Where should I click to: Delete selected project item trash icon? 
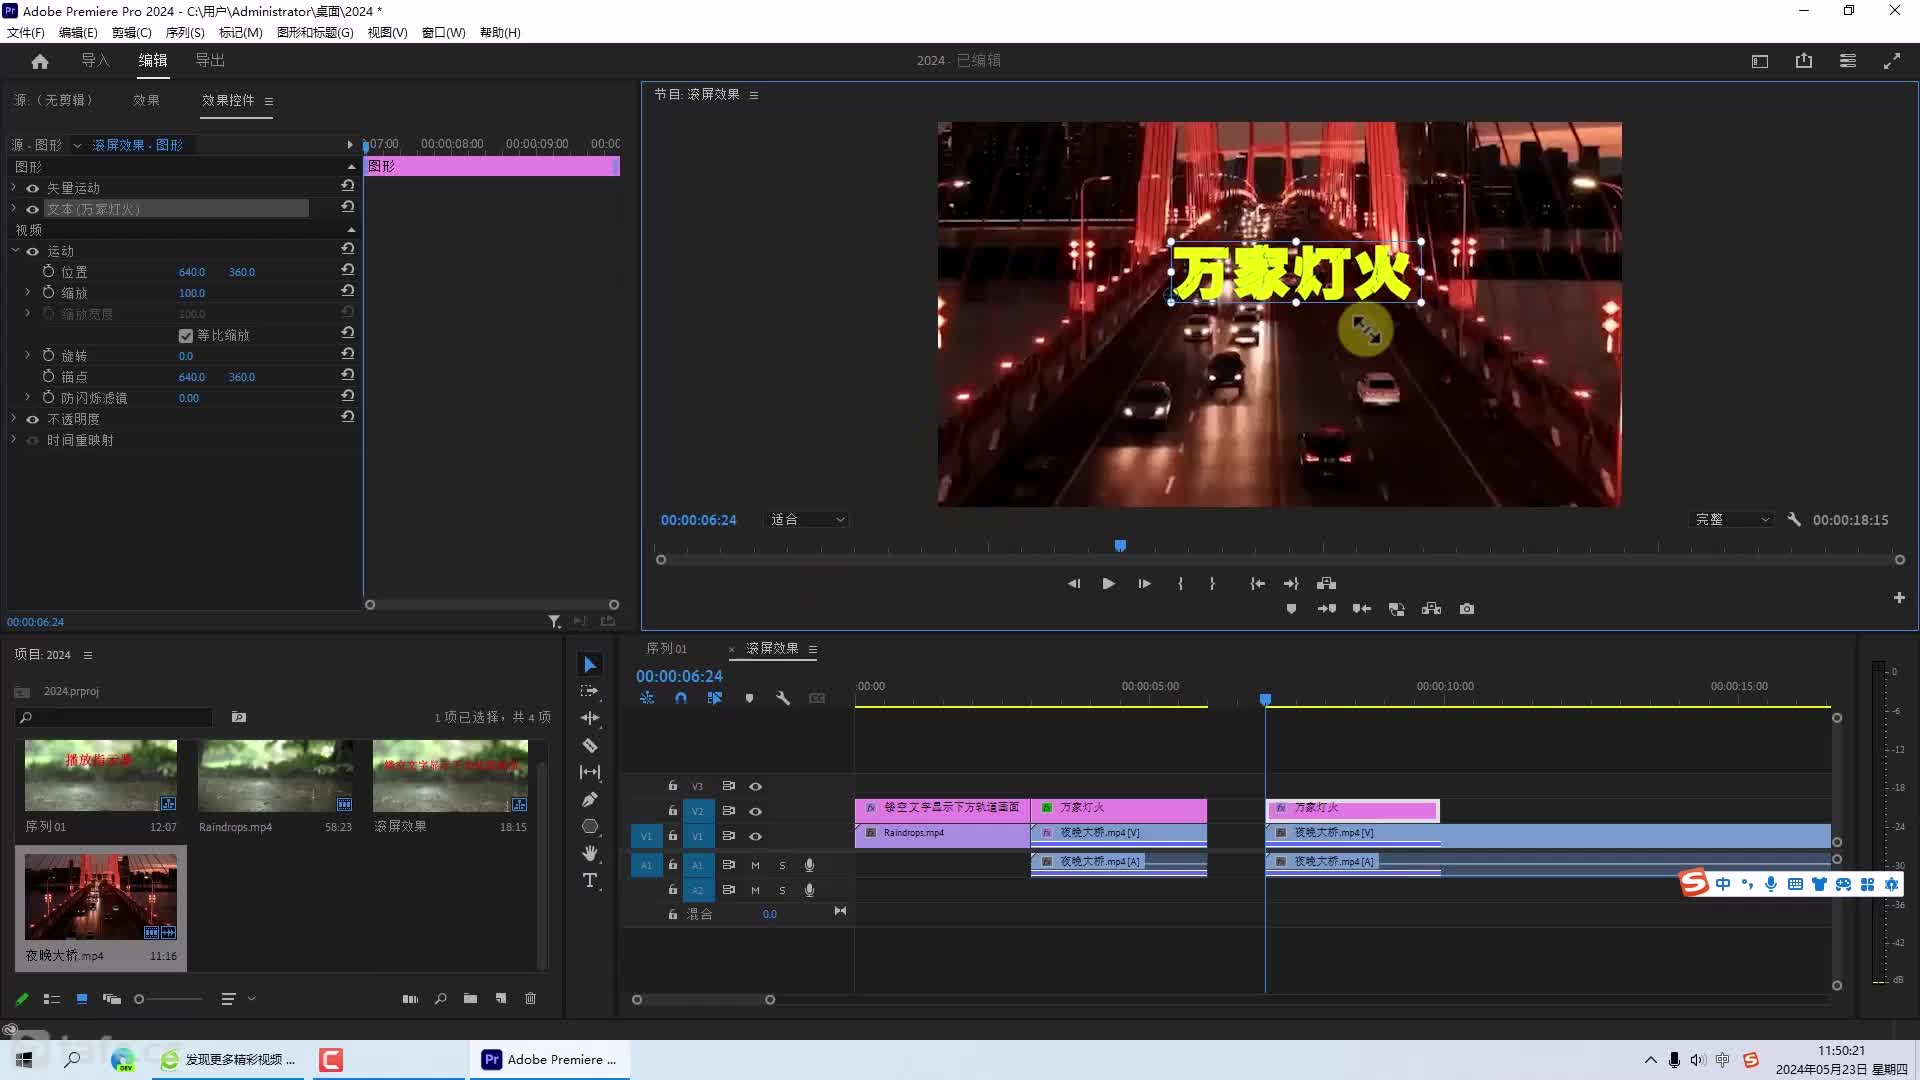531,999
